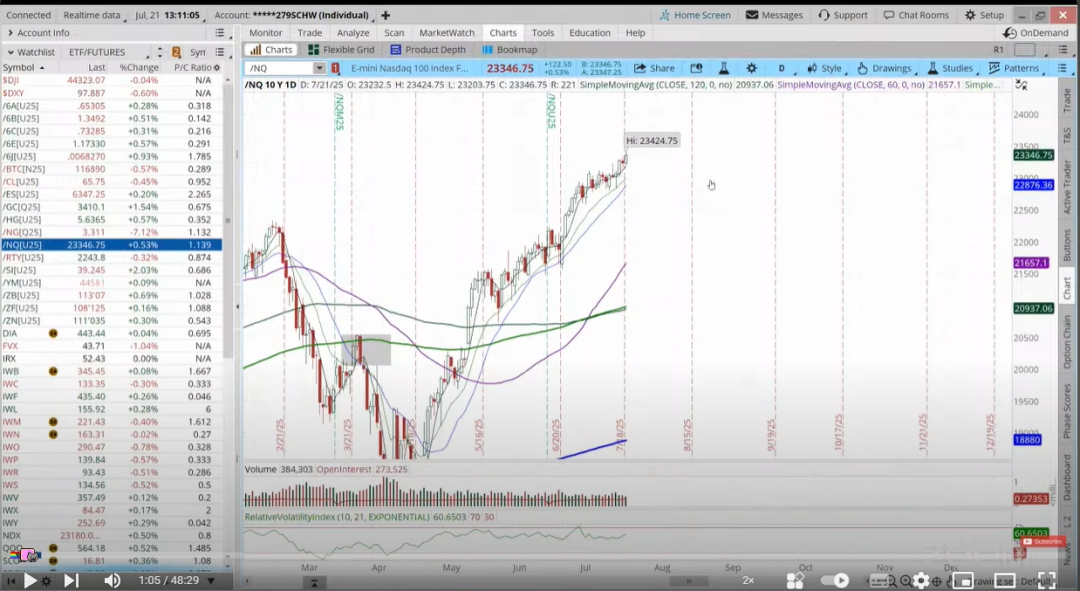This screenshot has width=1080, height=591.
Task: Open Watchlist gadget actions menu
Action: click(x=220, y=52)
